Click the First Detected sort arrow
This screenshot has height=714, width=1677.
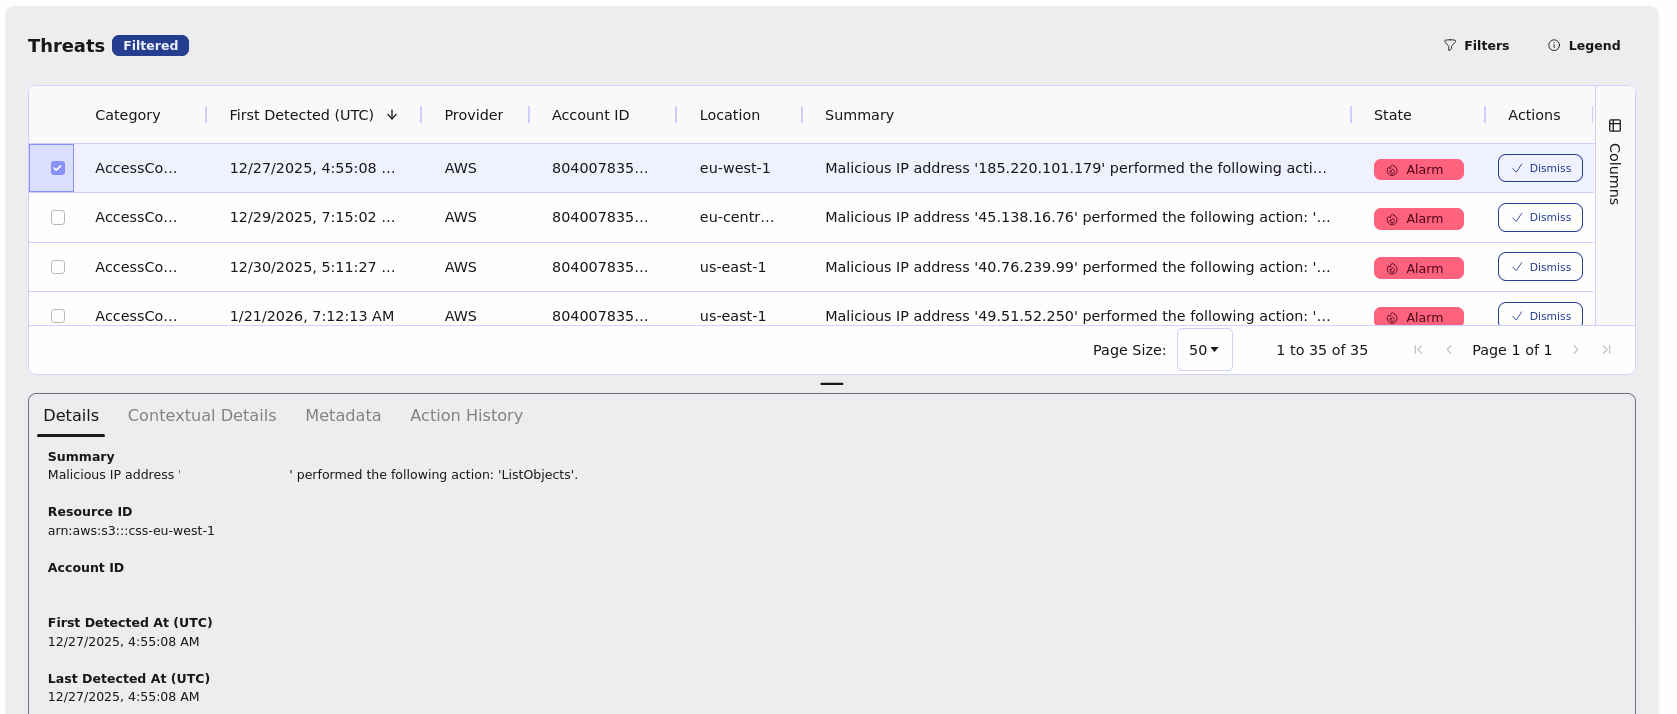(x=392, y=115)
